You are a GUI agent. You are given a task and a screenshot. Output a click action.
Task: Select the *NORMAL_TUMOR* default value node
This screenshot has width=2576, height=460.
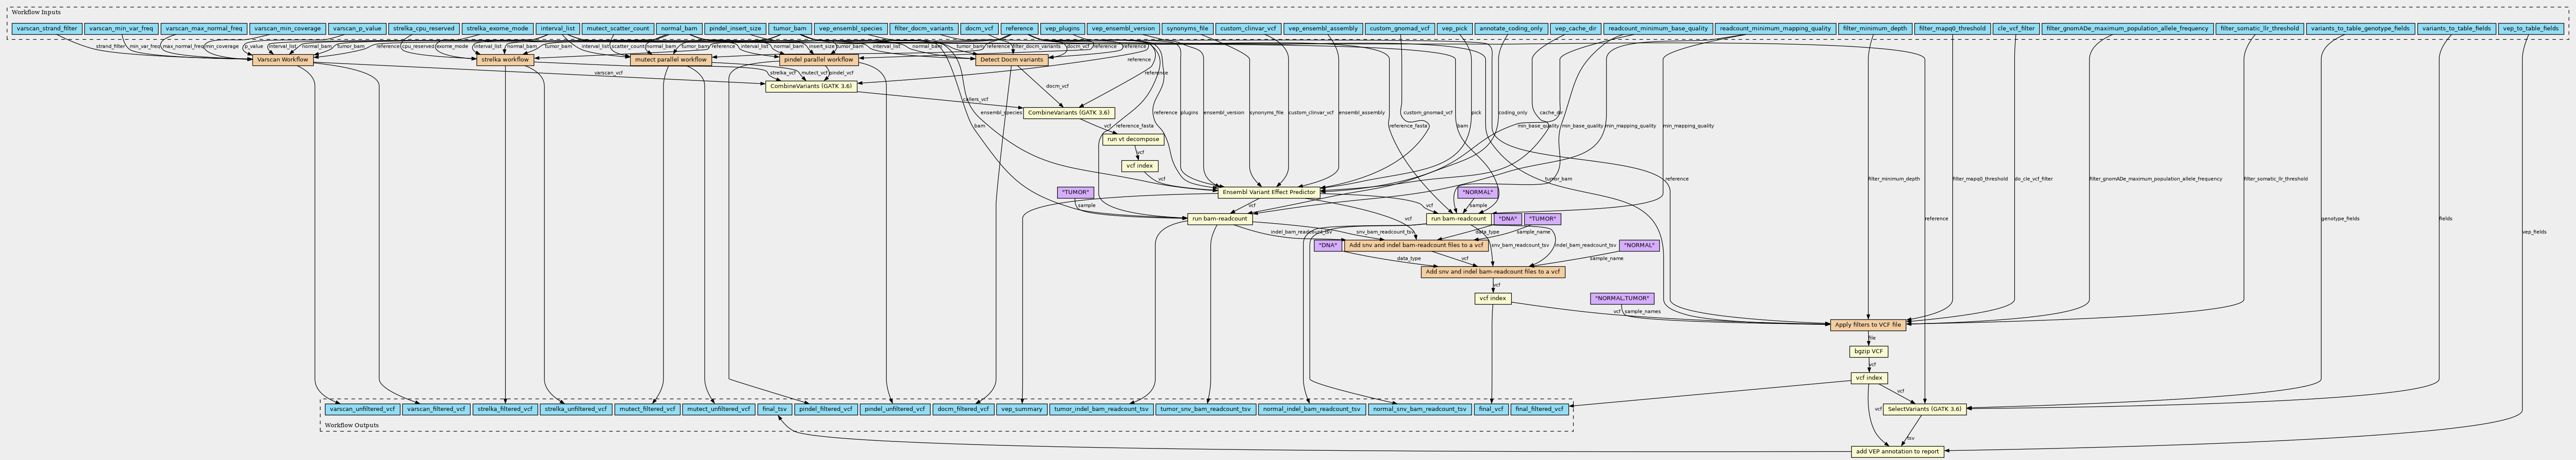pos(1622,298)
